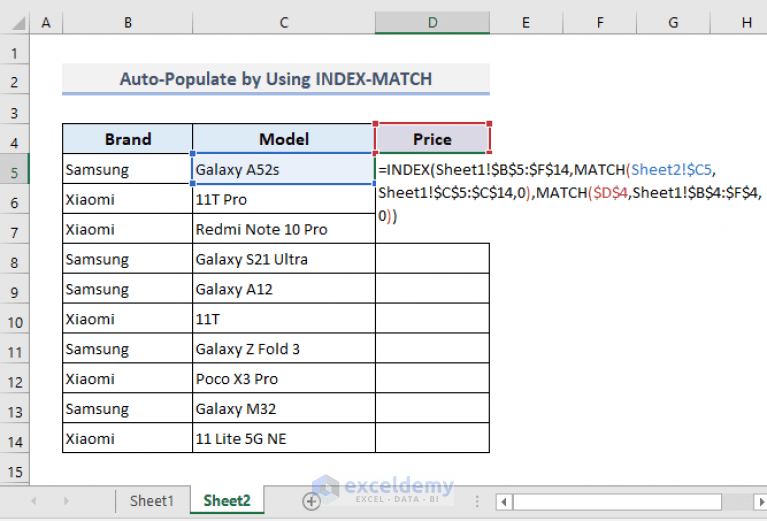
Task: Click the '11T Pro' cell
Action: click(x=284, y=199)
